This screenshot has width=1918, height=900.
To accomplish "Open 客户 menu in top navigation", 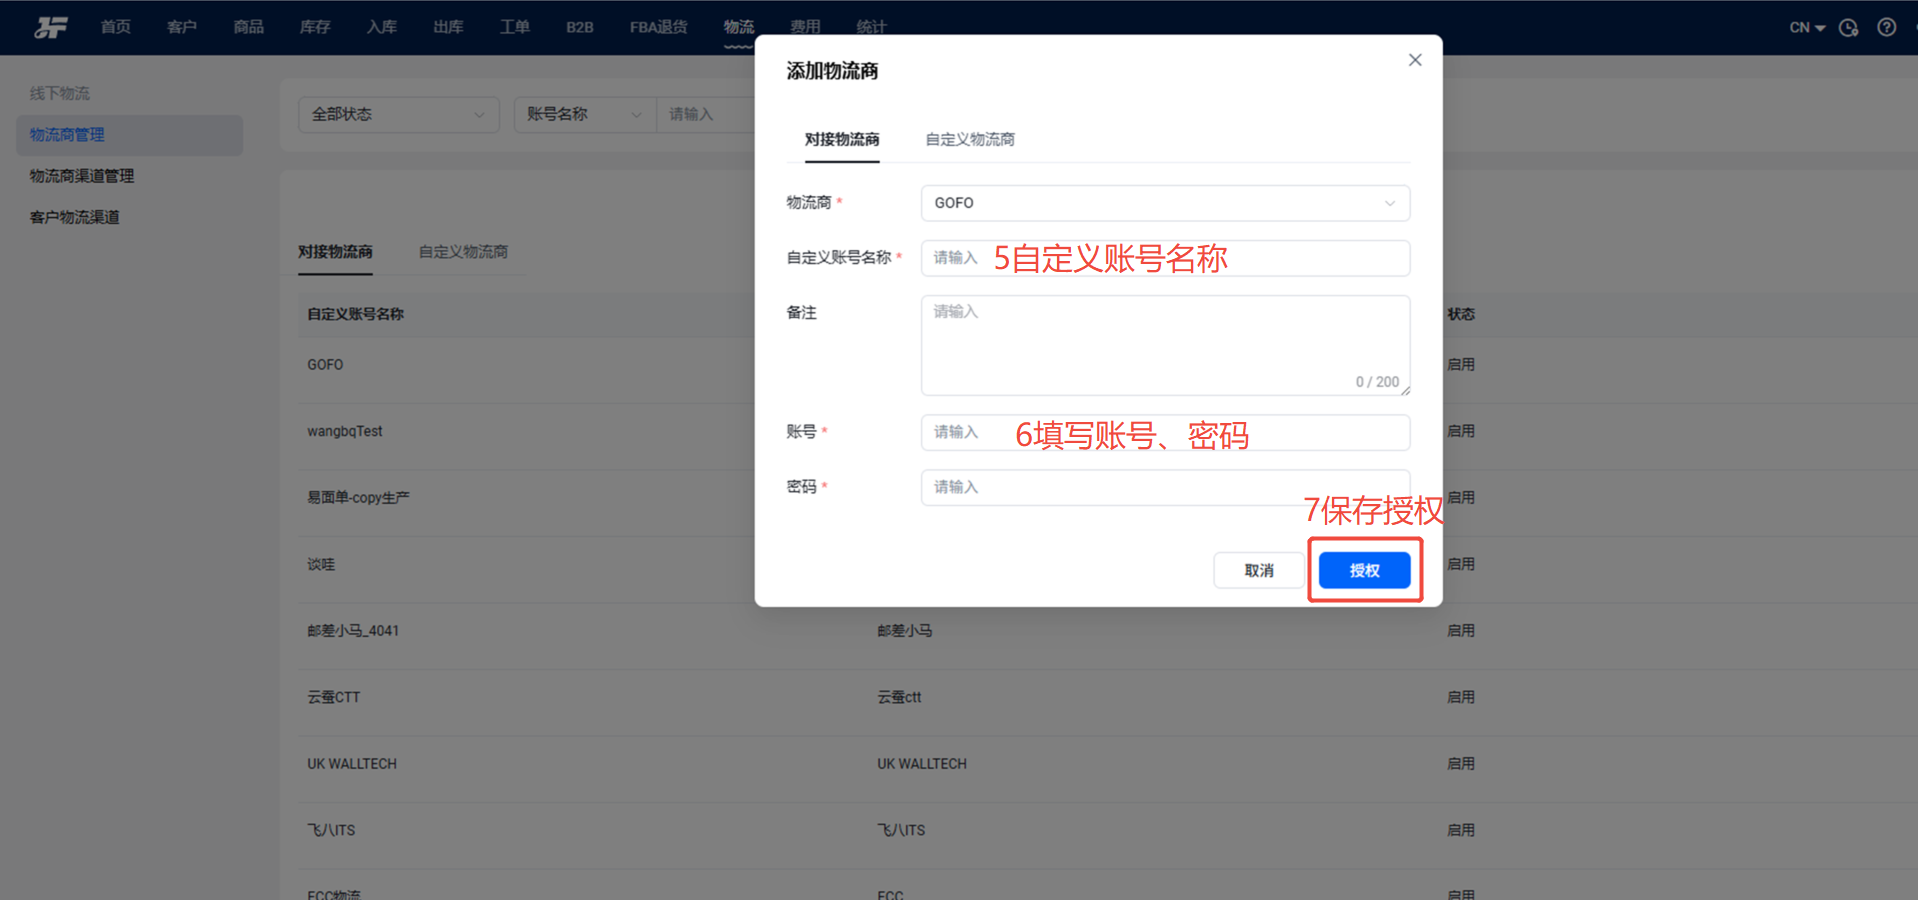I will 182,27.
